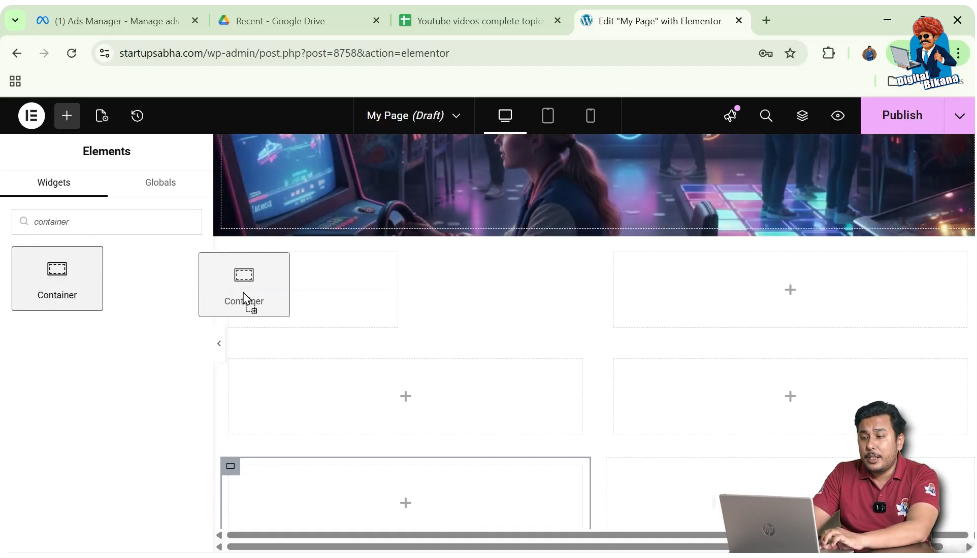The image size is (977, 558).
Task: Open the Site Settings document icon
Action: point(102,116)
